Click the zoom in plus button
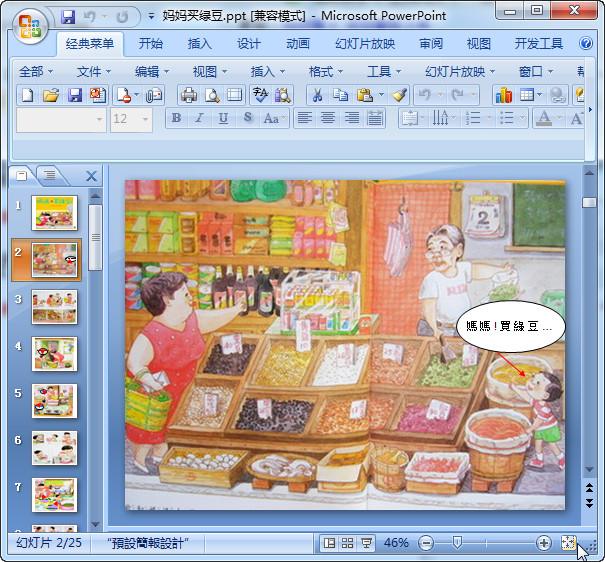 tap(543, 543)
